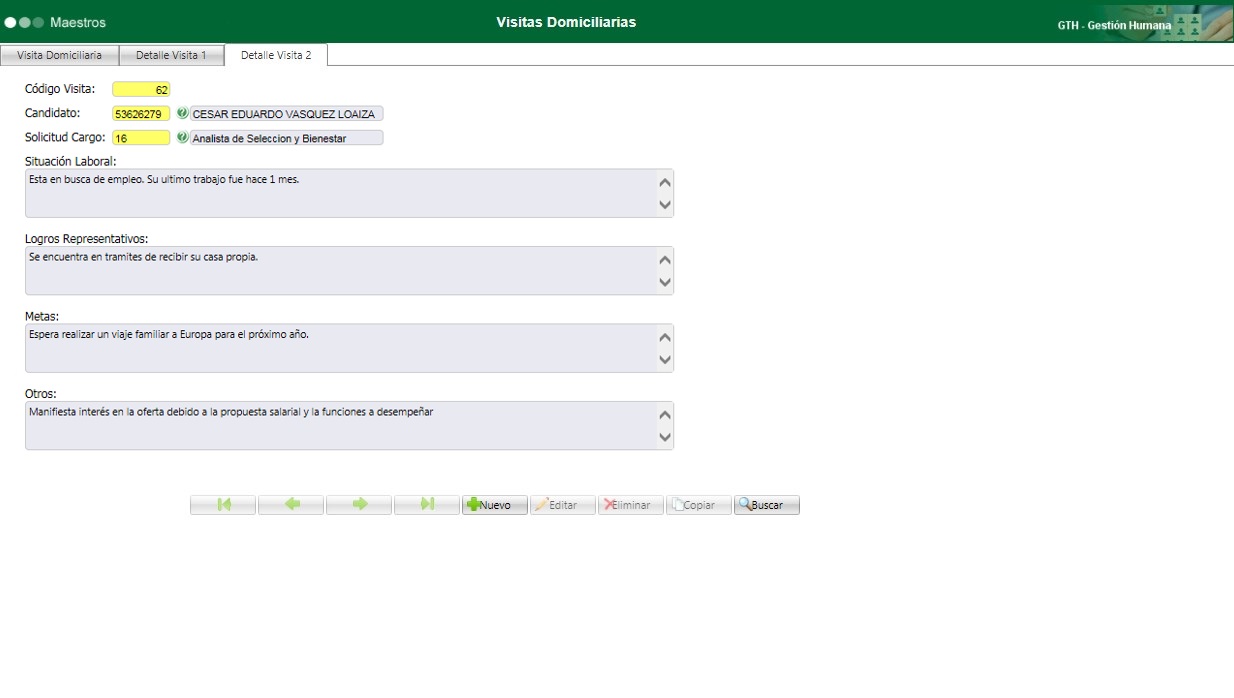Click the Visitas Domiciliarias title
The image size is (1234, 698).
566,22
